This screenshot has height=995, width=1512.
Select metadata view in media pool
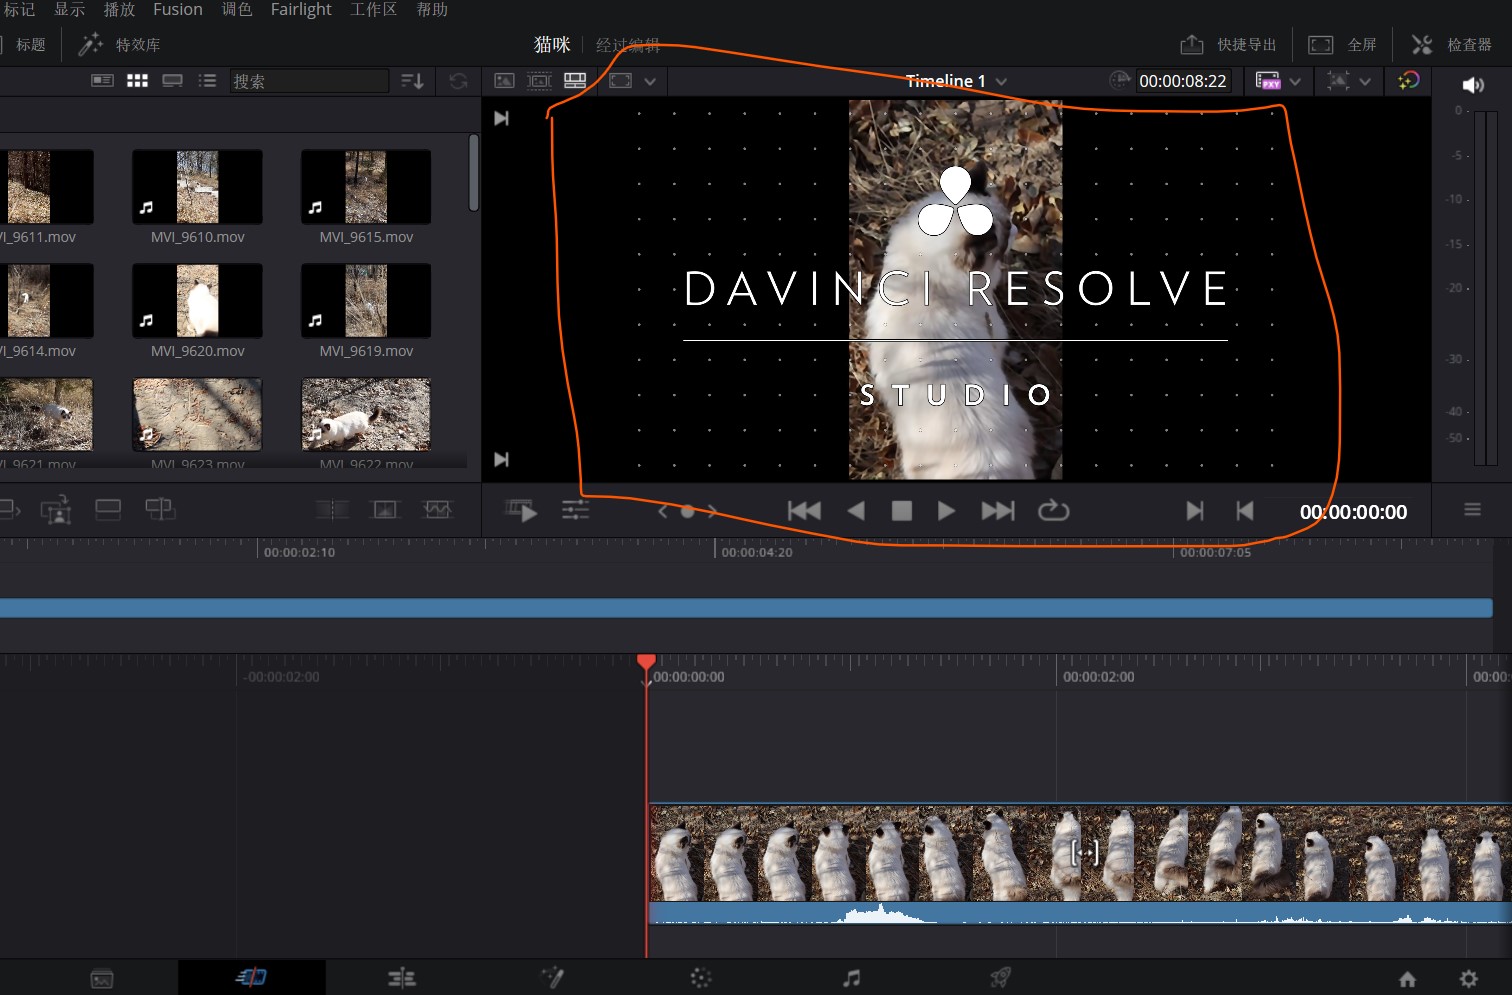(102, 80)
